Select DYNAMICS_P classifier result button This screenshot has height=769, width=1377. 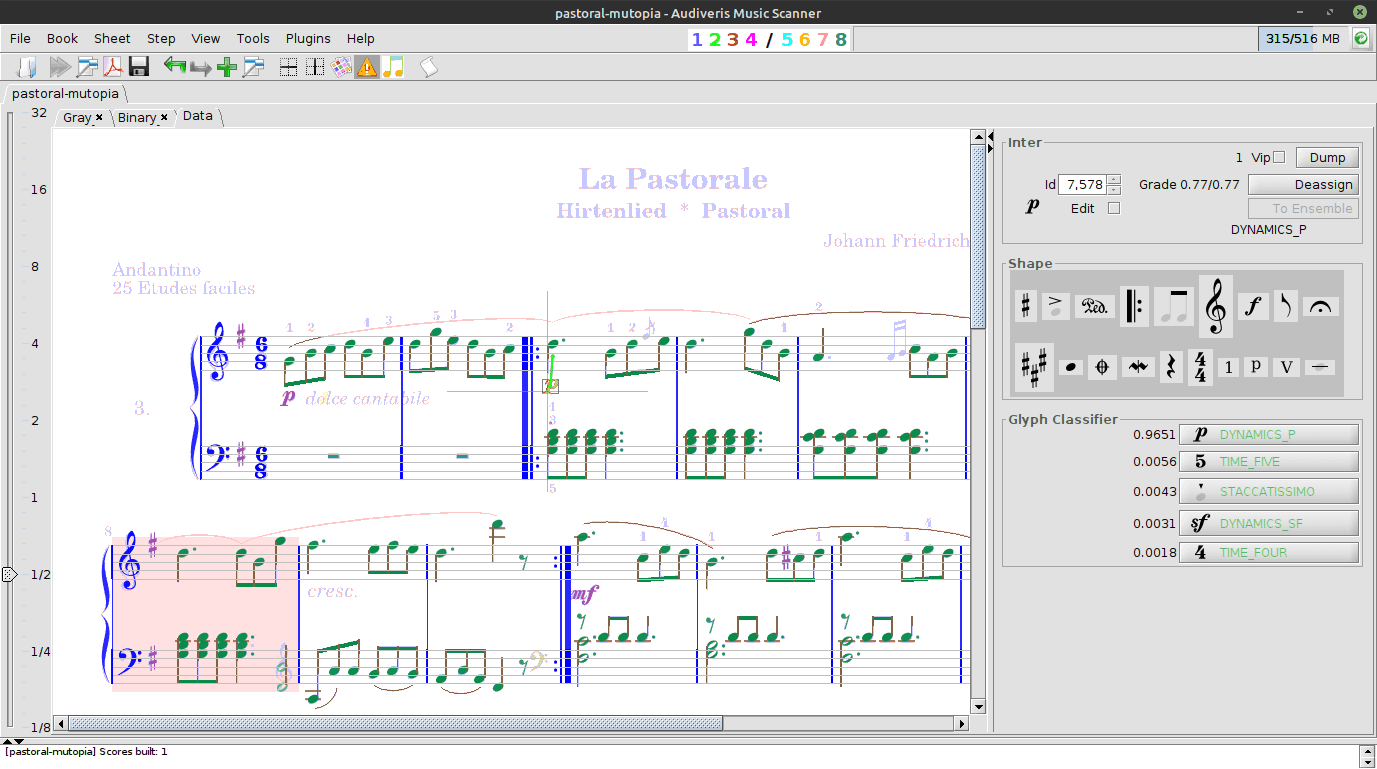point(1268,434)
